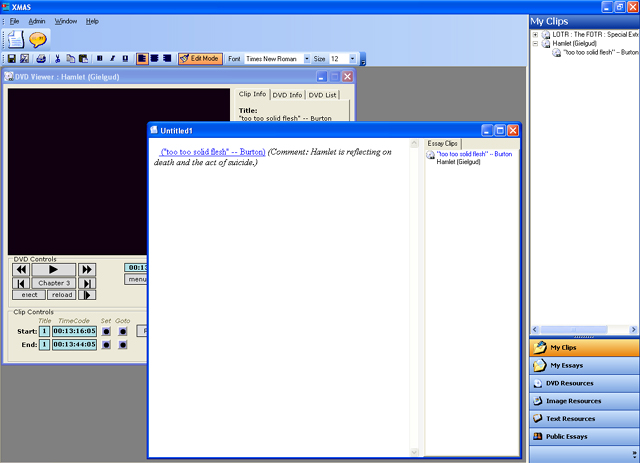This screenshot has width=640, height=463.
Task: Toggle italic text formatting
Action: tap(112, 59)
